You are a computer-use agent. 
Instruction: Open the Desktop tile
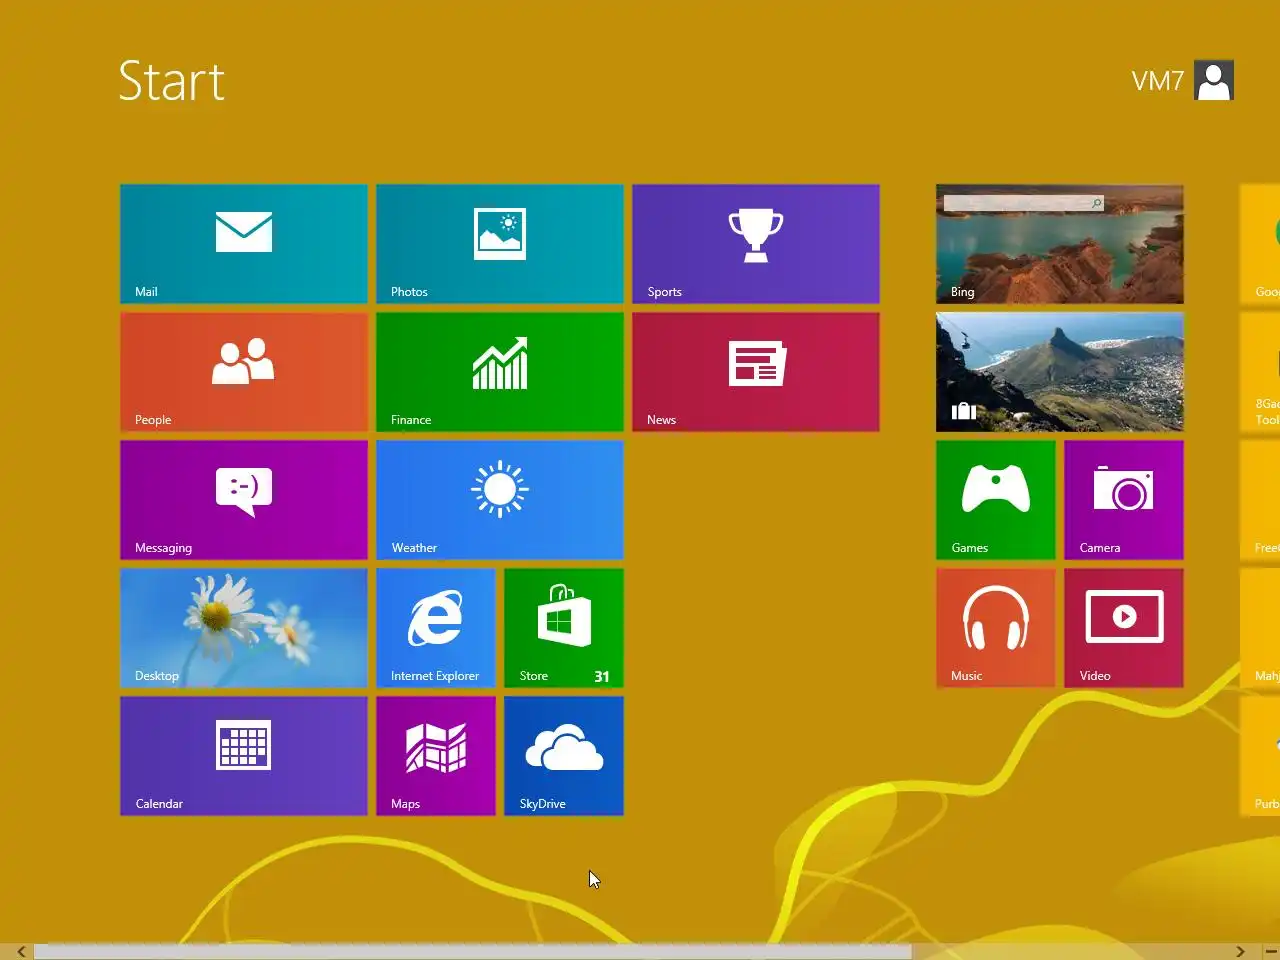point(244,628)
